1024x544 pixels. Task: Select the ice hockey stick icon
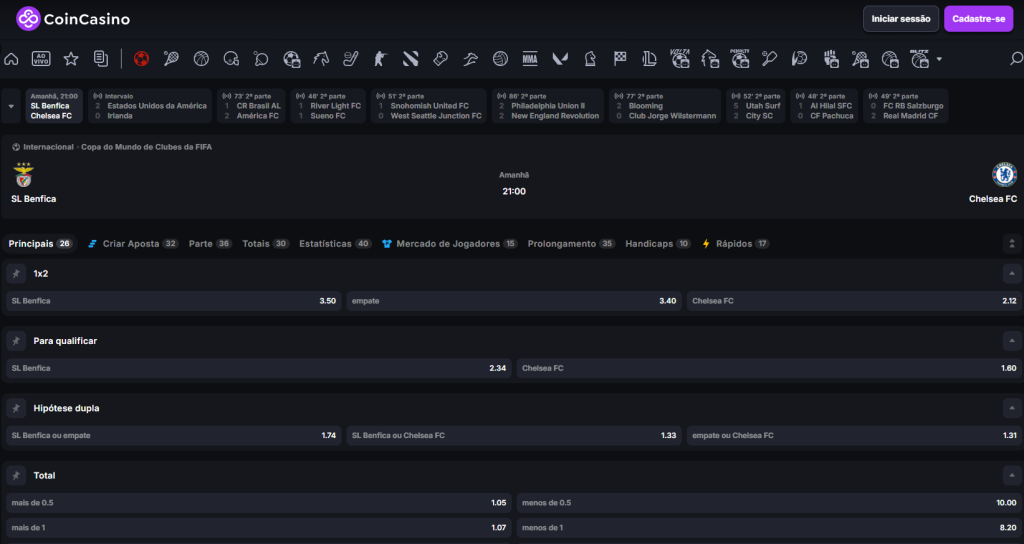pos(351,59)
